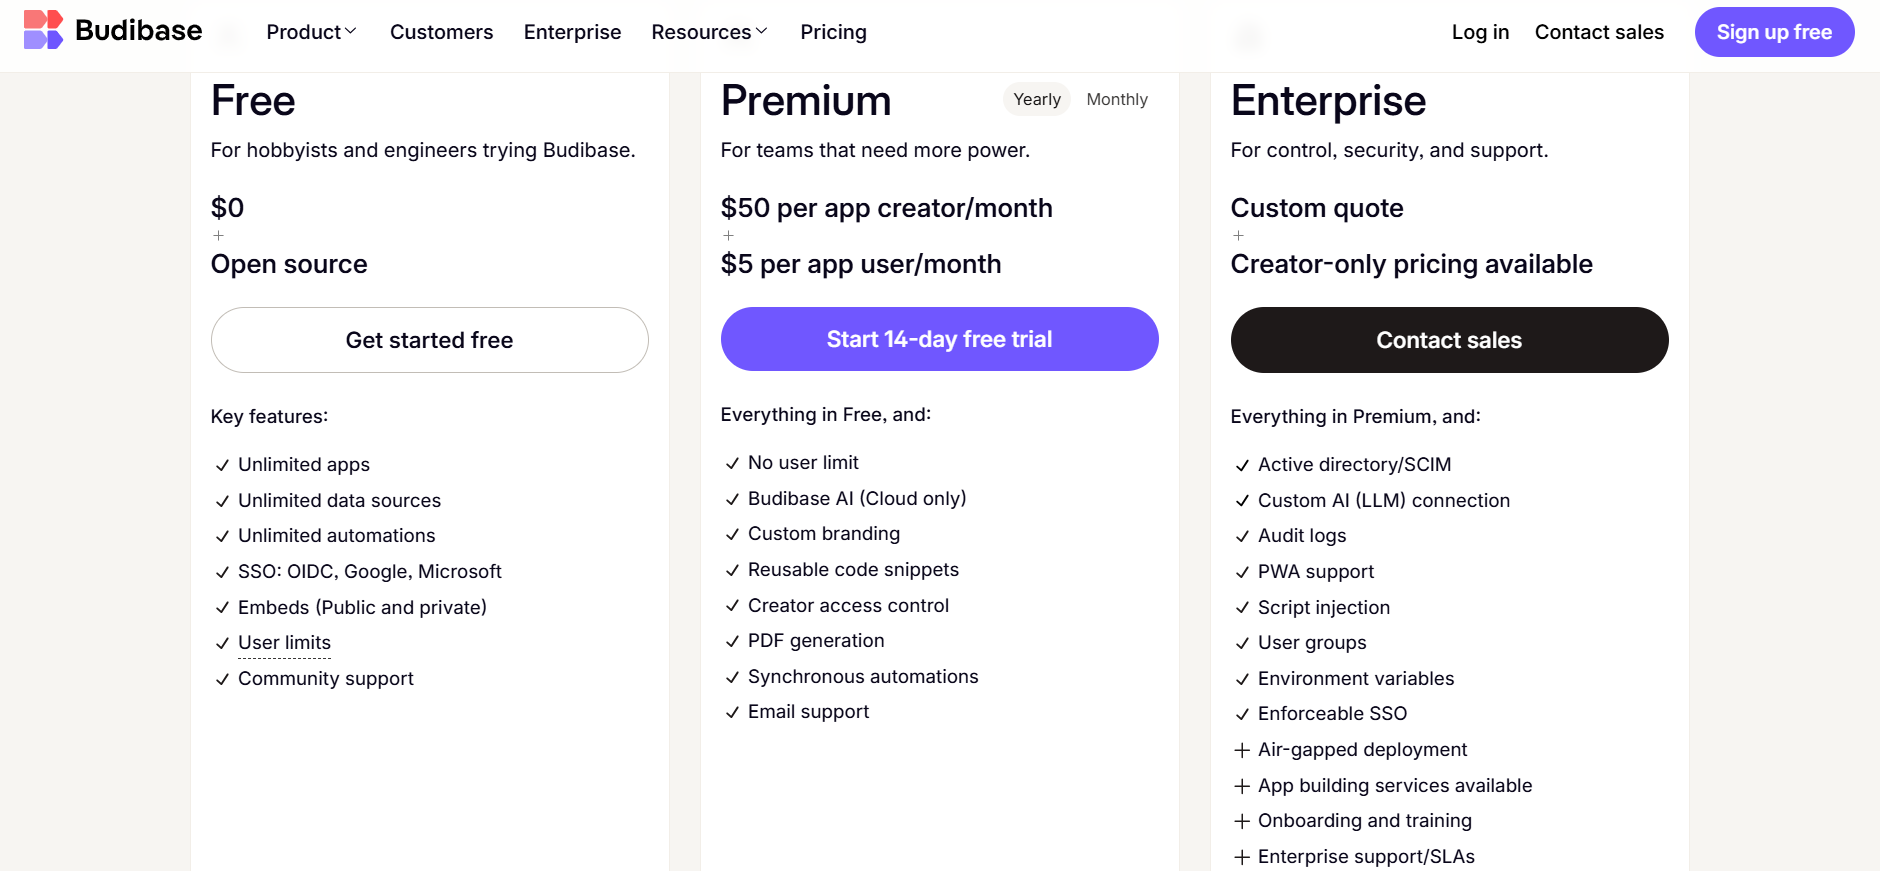Click the Log in link
Image resolution: width=1880 pixels, height=871 pixels.
[x=1480, y=32]
